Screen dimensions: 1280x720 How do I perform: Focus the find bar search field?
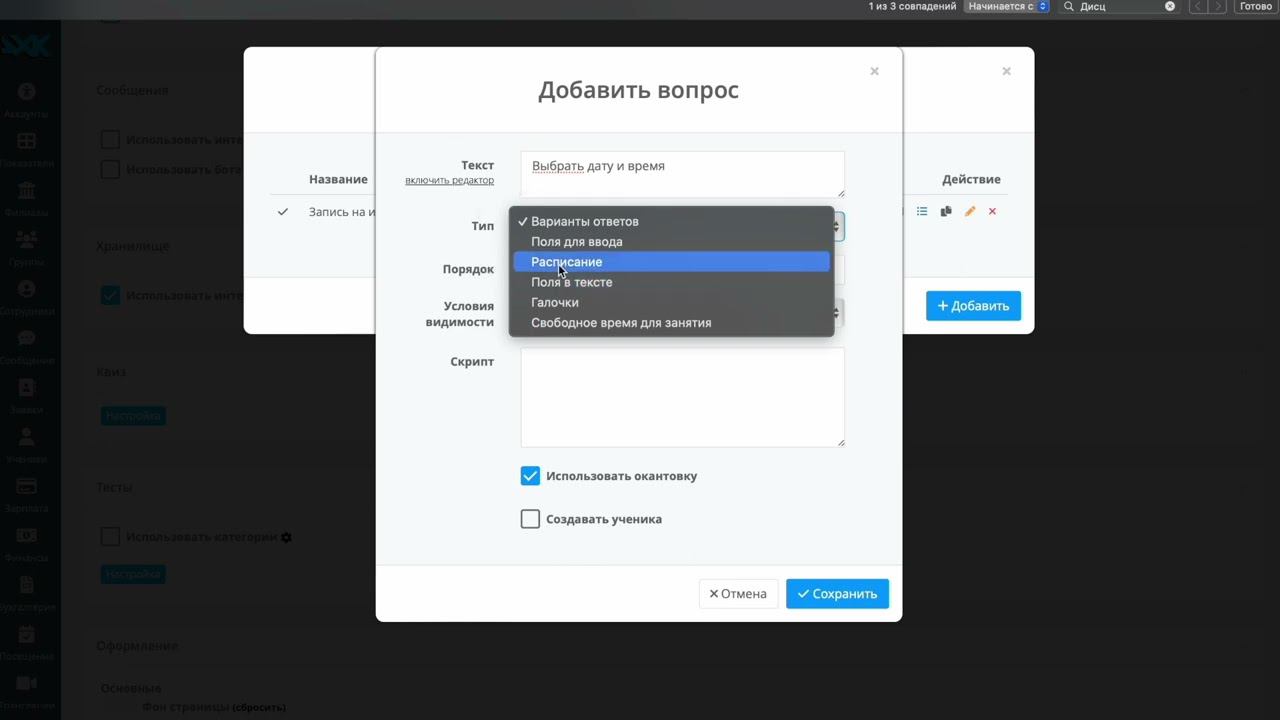1120,6
